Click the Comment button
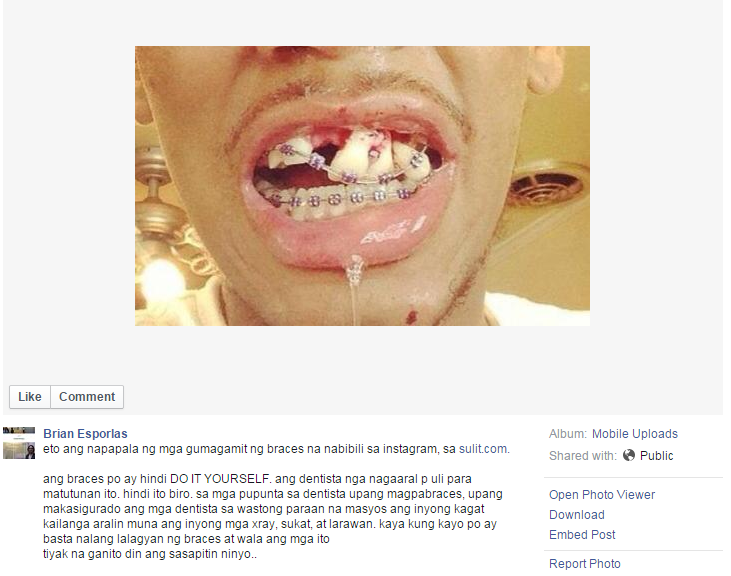This screenshot has height=576, width=731. 87,397
